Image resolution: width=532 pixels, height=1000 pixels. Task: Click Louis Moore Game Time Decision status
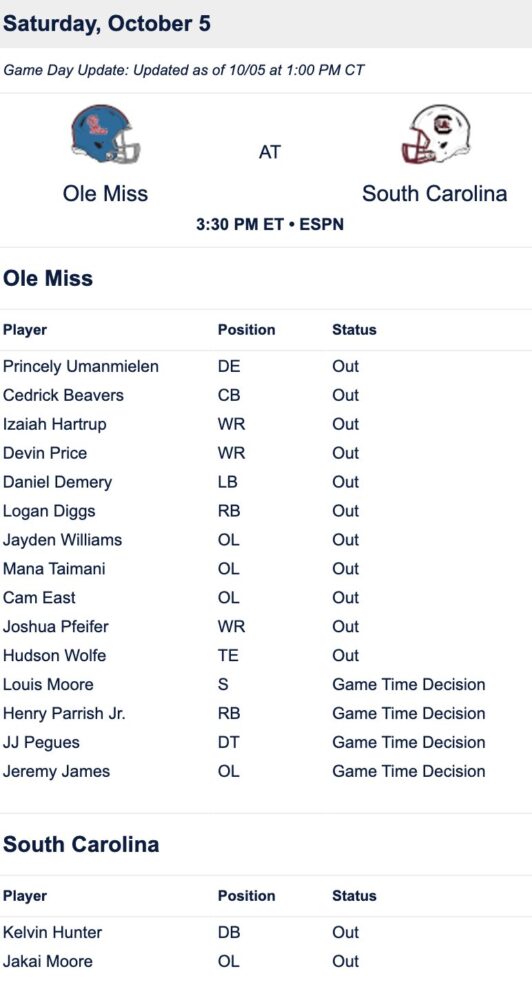(x=408, y=684)
